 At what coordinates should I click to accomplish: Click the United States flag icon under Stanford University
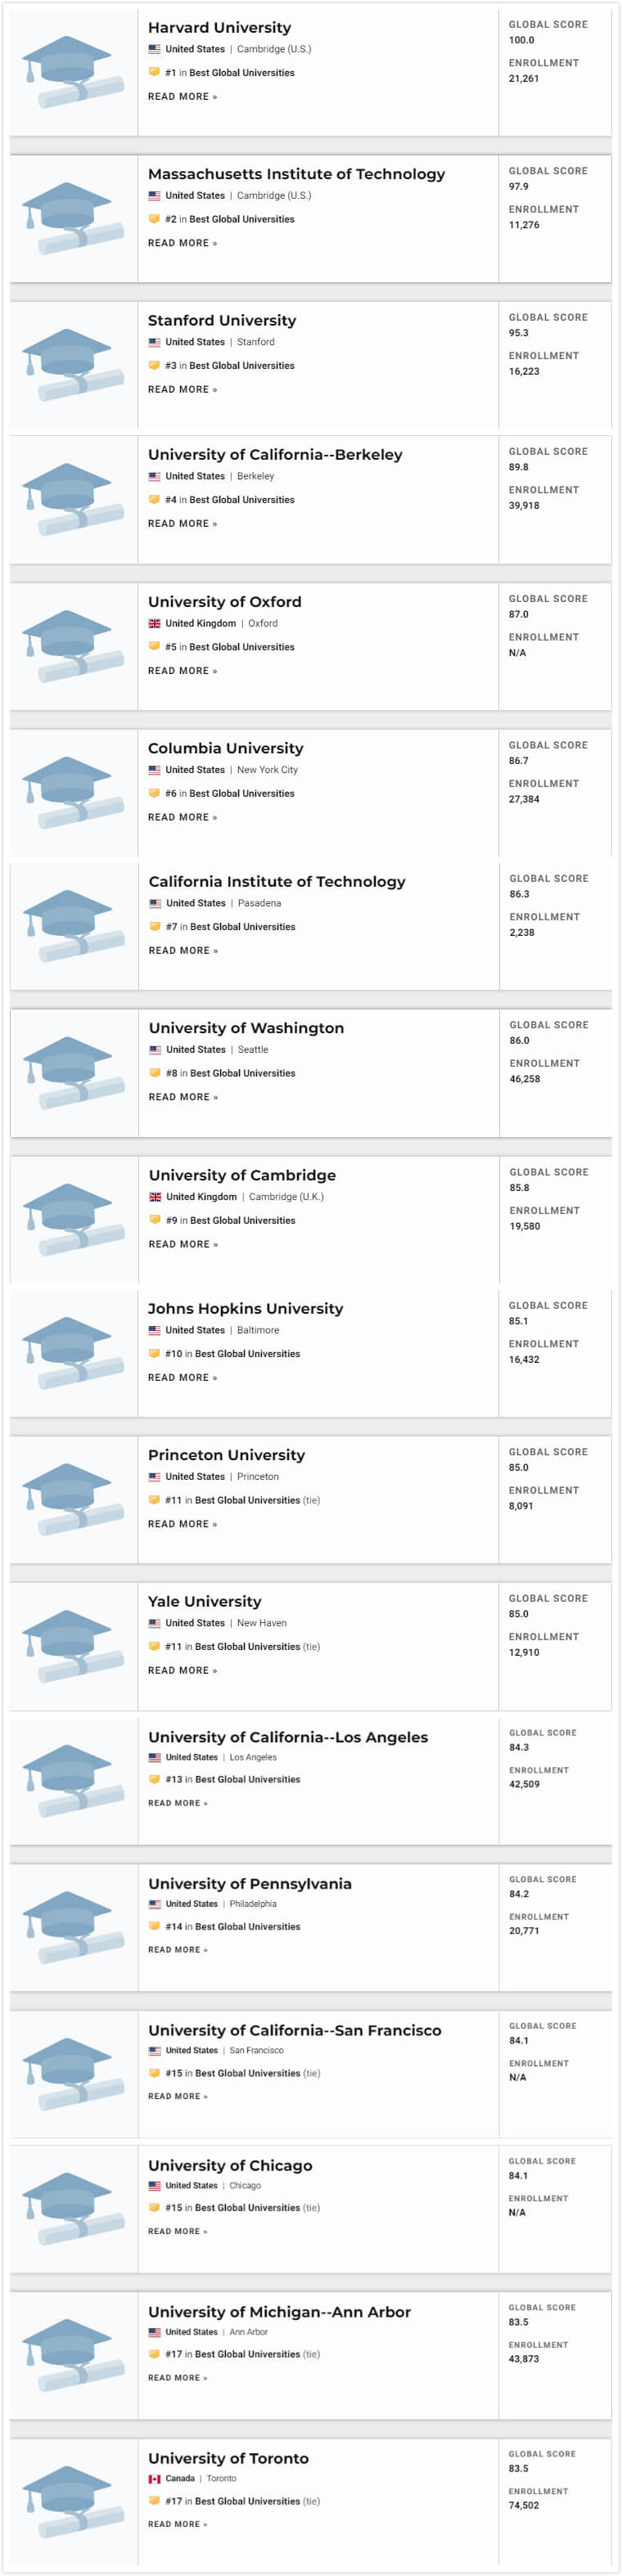pyautogui.click(x=154, y=342)
